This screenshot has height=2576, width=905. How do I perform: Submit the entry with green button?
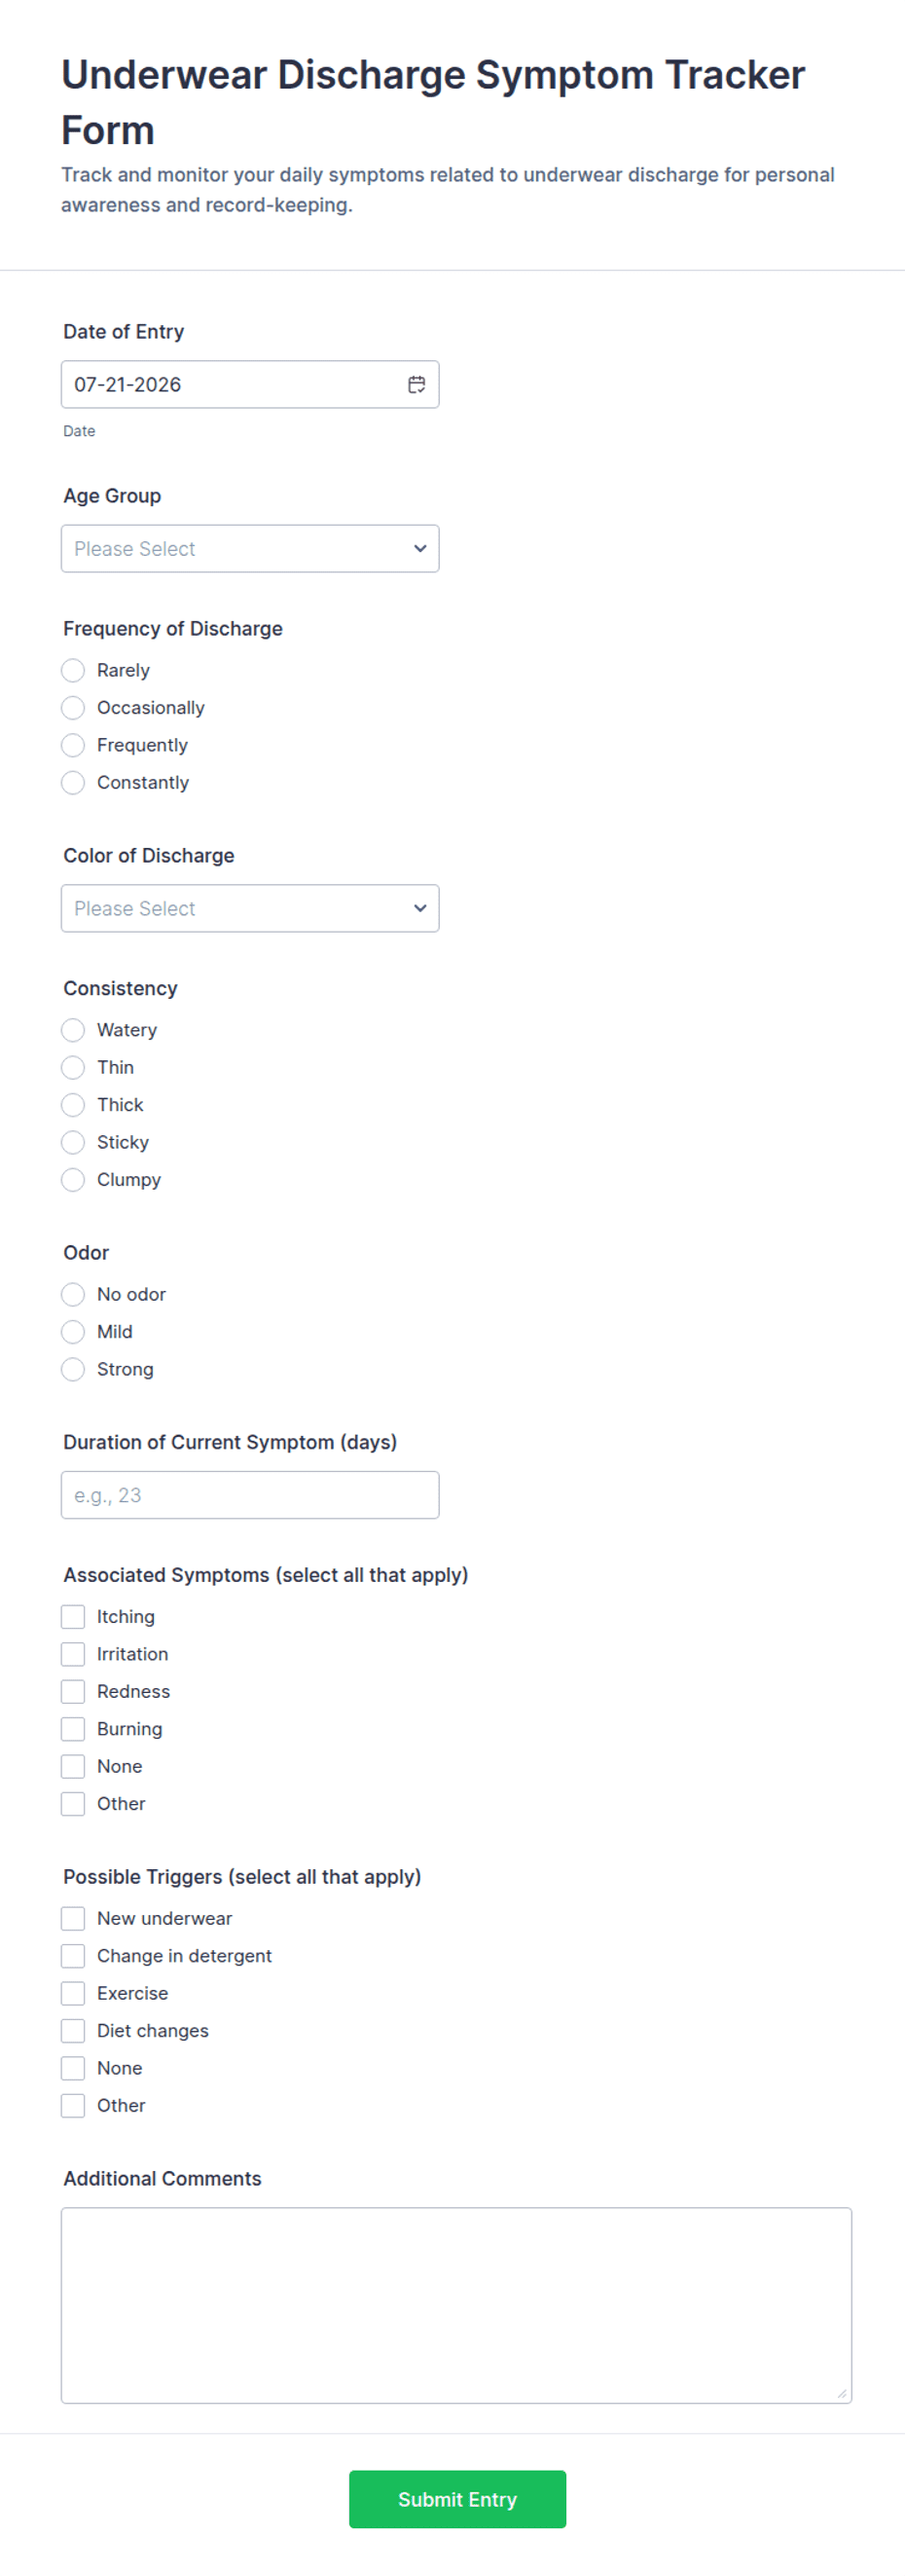[x=457, y=2499]
